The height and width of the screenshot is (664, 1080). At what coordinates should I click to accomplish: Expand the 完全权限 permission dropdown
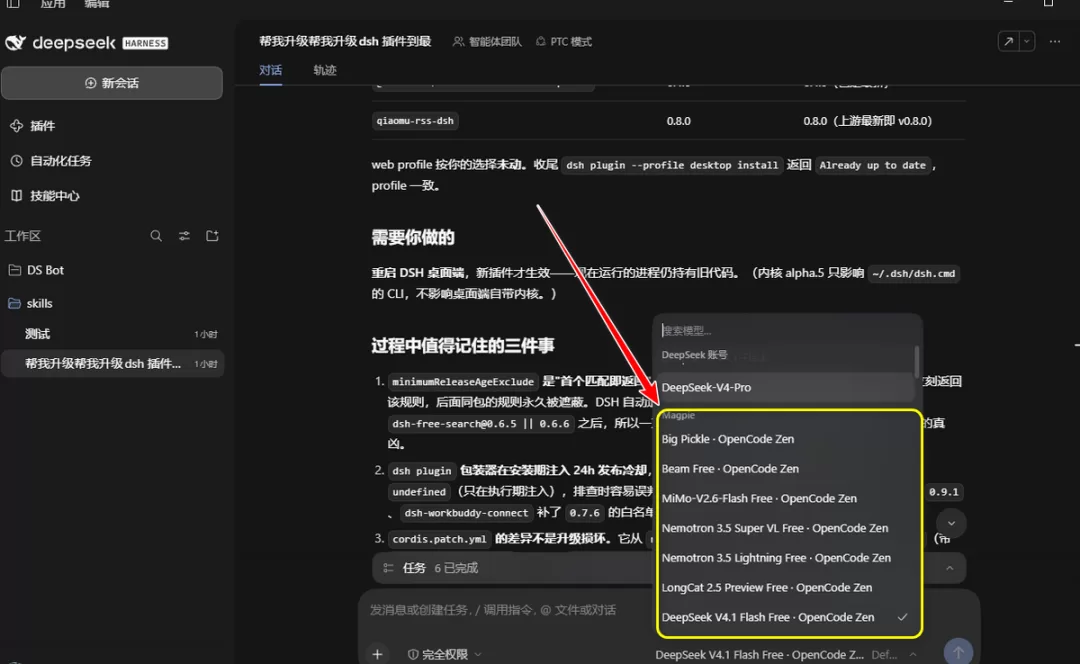point(444,654)
